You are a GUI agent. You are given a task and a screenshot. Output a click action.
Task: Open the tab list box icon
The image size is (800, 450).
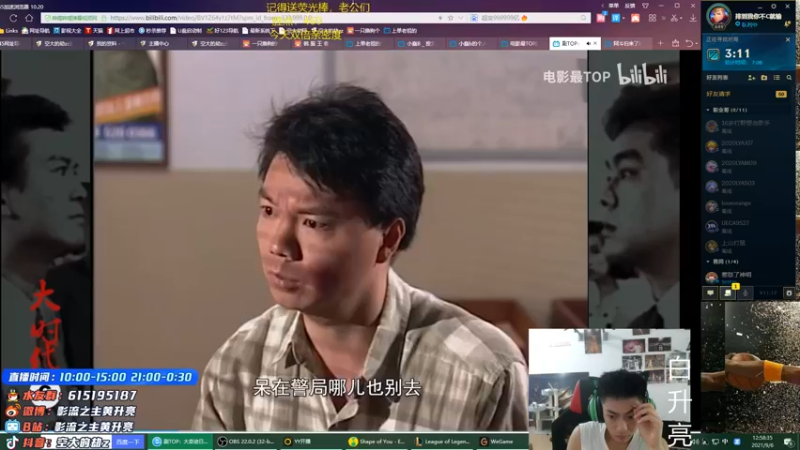[x=676, y=43]
